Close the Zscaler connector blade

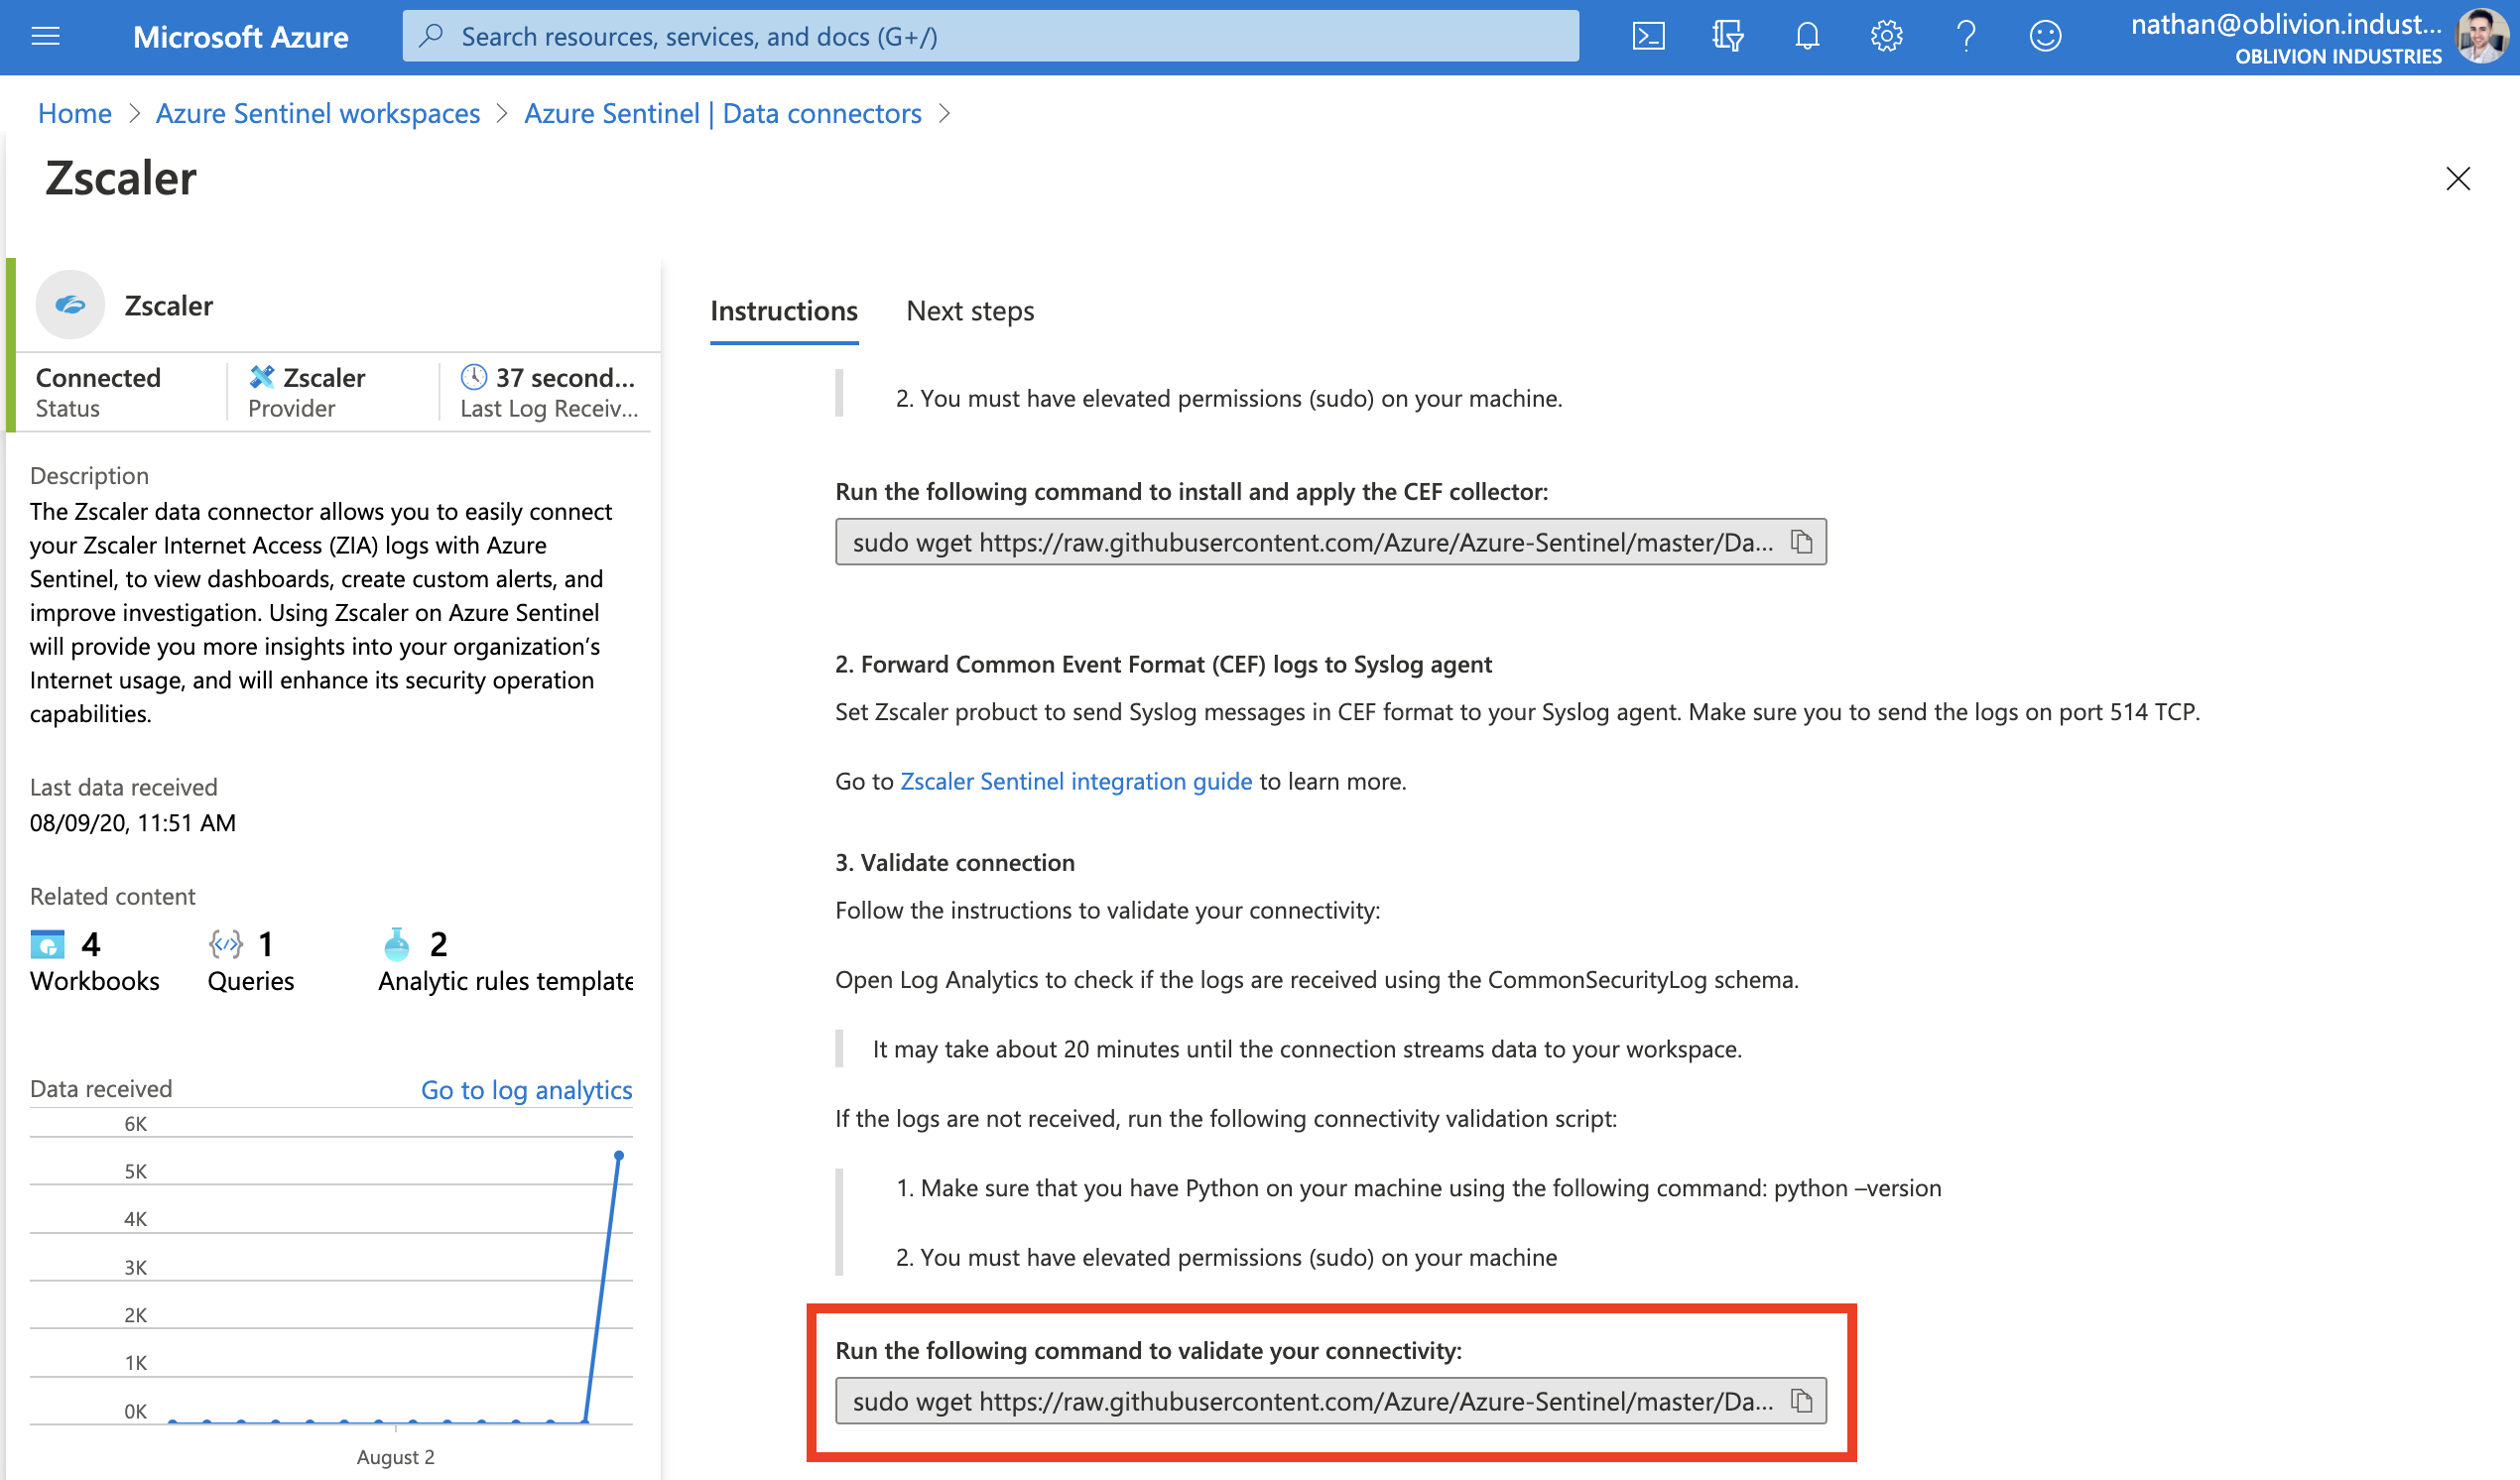(x=2457, y=179)
